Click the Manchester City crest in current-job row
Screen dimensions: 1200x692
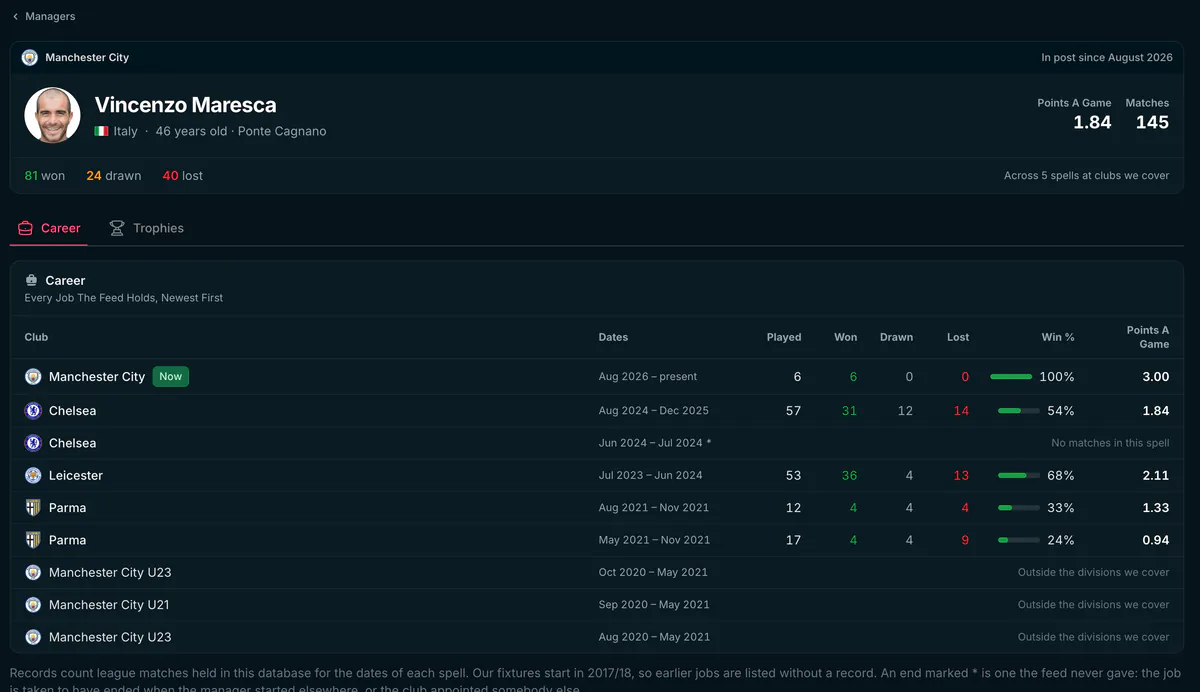coord(33,377)
